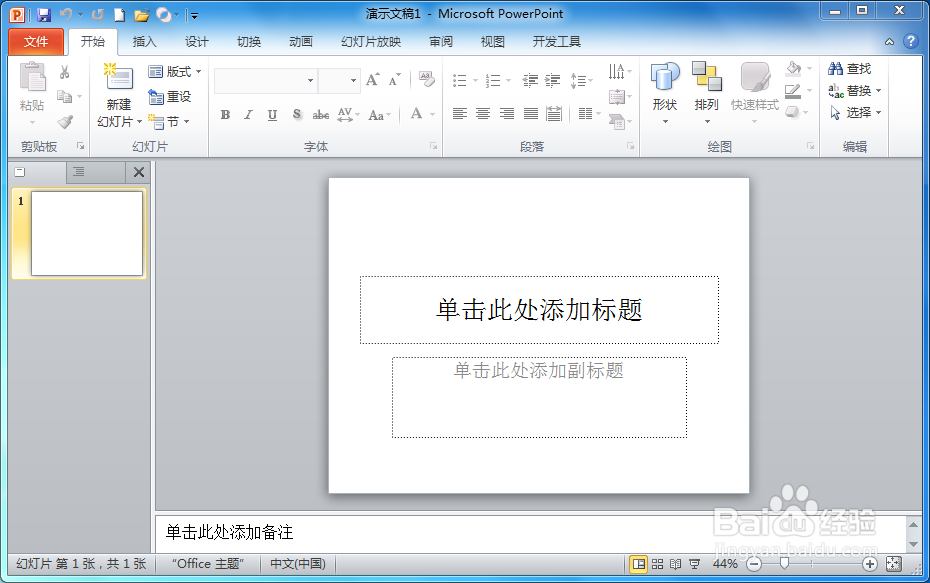Click the 中文(中国) language status button
This screenshot has width=930, height=583.
(x=298, y=563)
